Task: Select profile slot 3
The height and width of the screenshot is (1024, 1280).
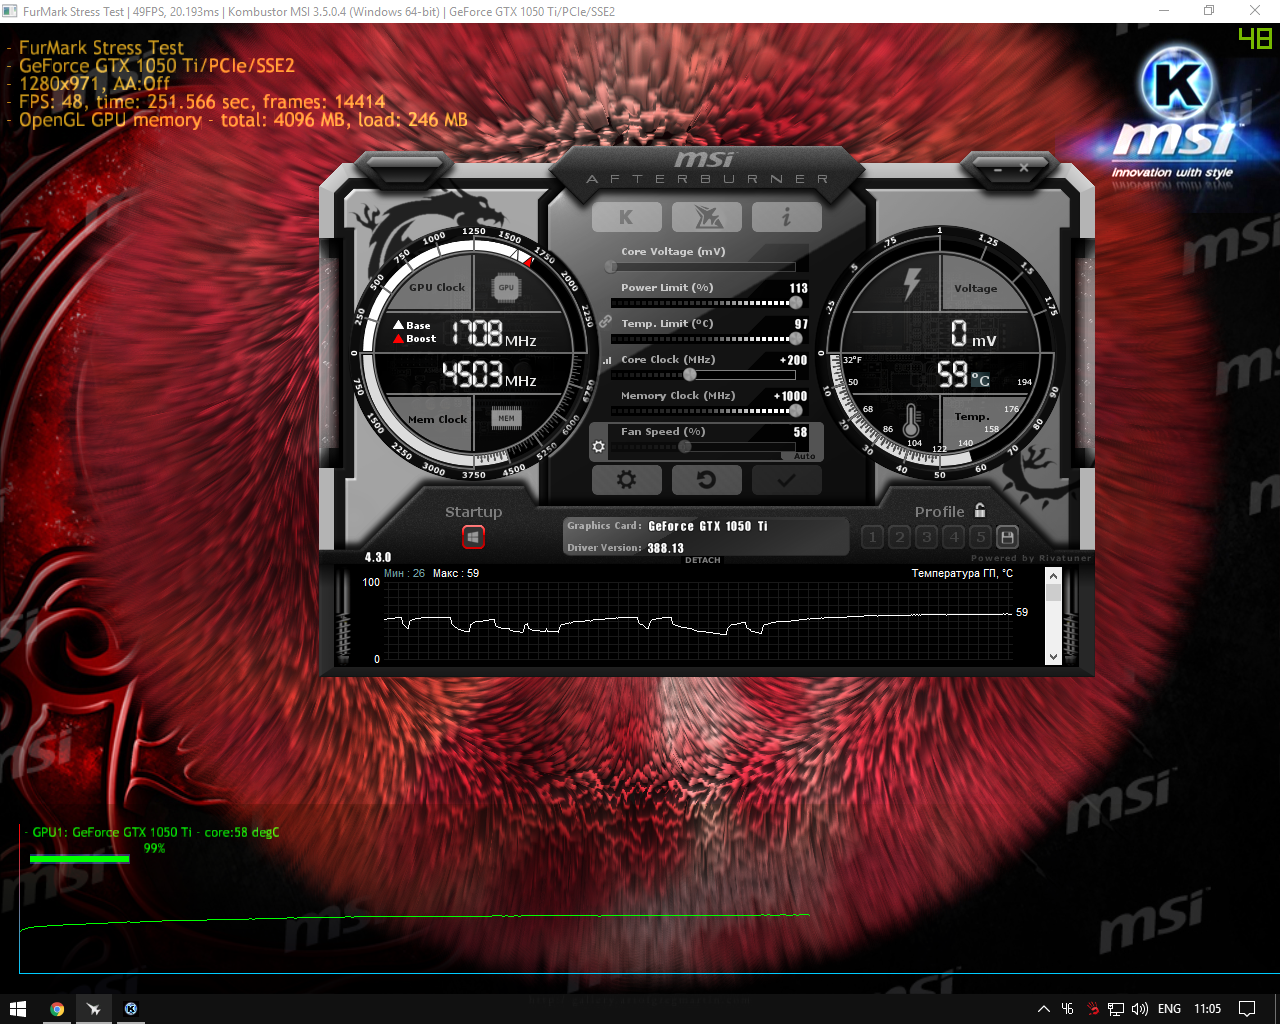Action: tap(926, 537)
